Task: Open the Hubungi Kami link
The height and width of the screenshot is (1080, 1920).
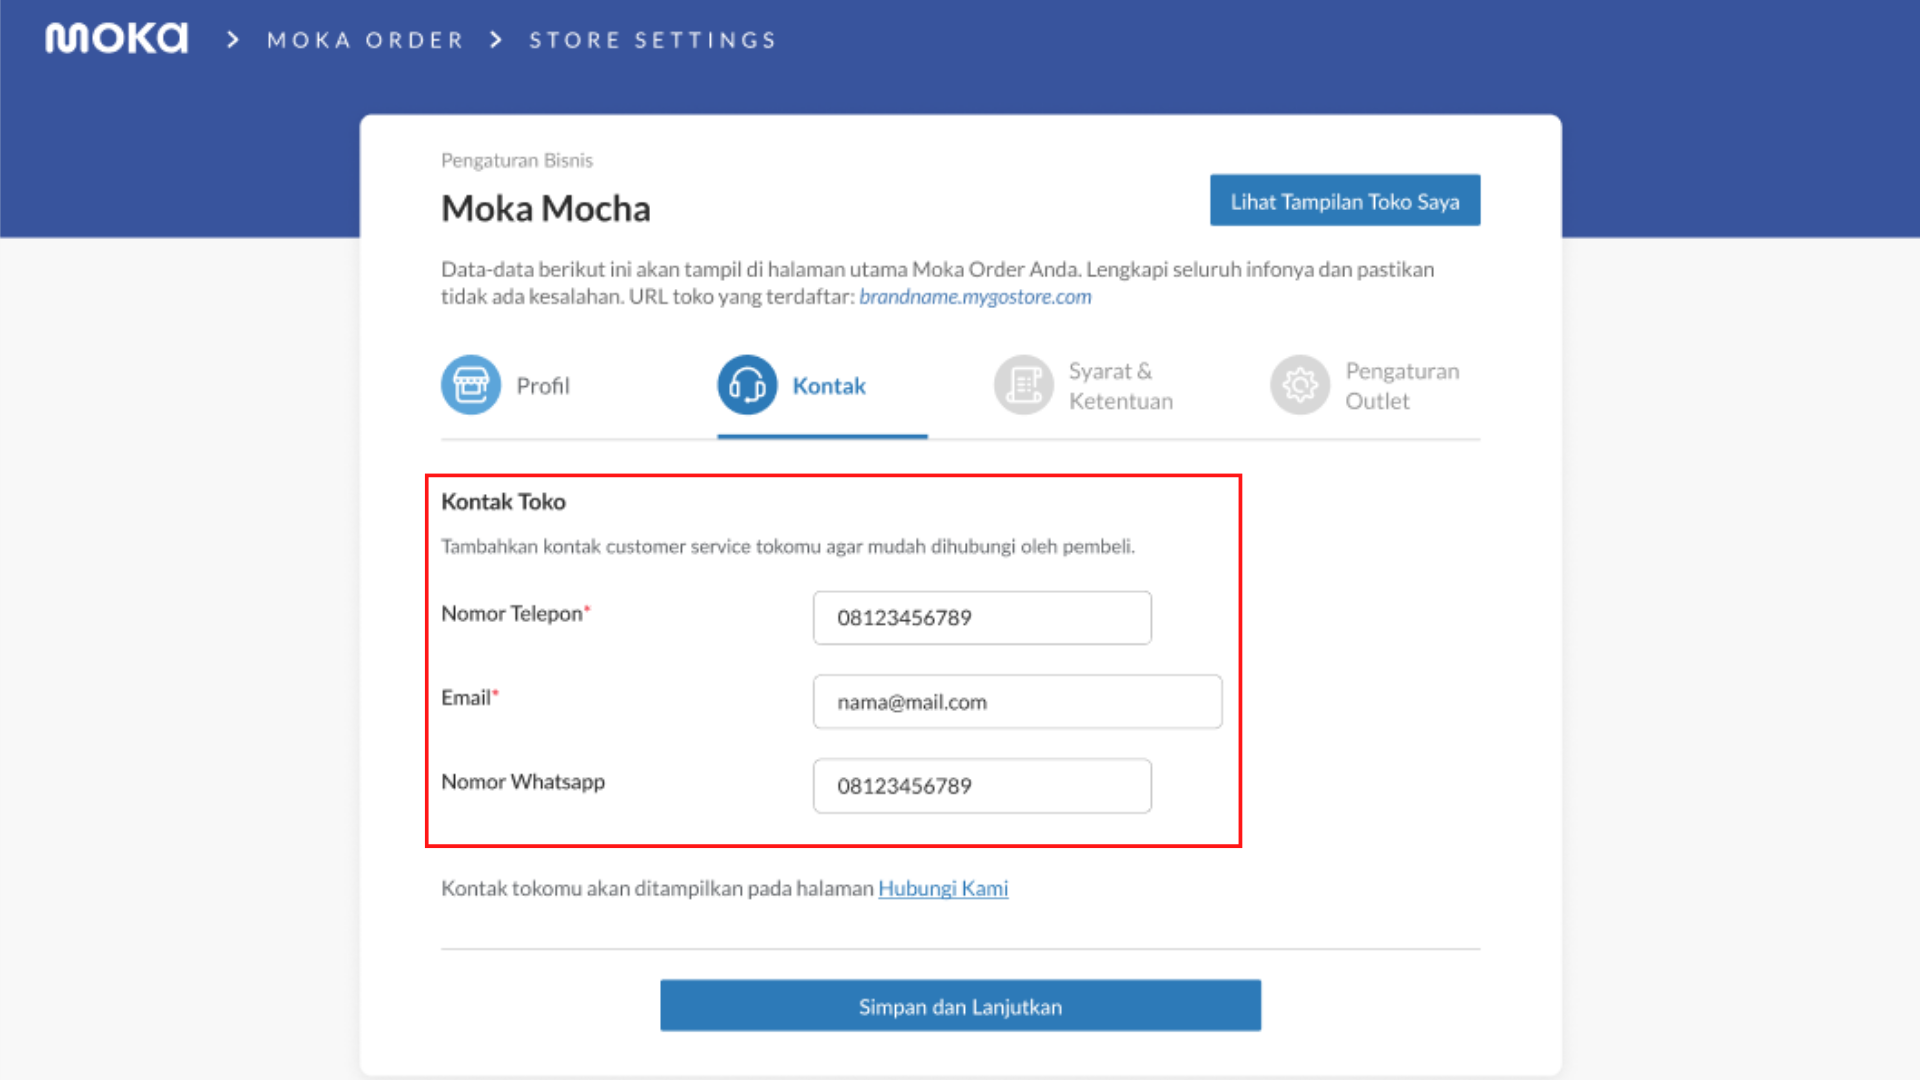Action: click(x=942, y=888)
